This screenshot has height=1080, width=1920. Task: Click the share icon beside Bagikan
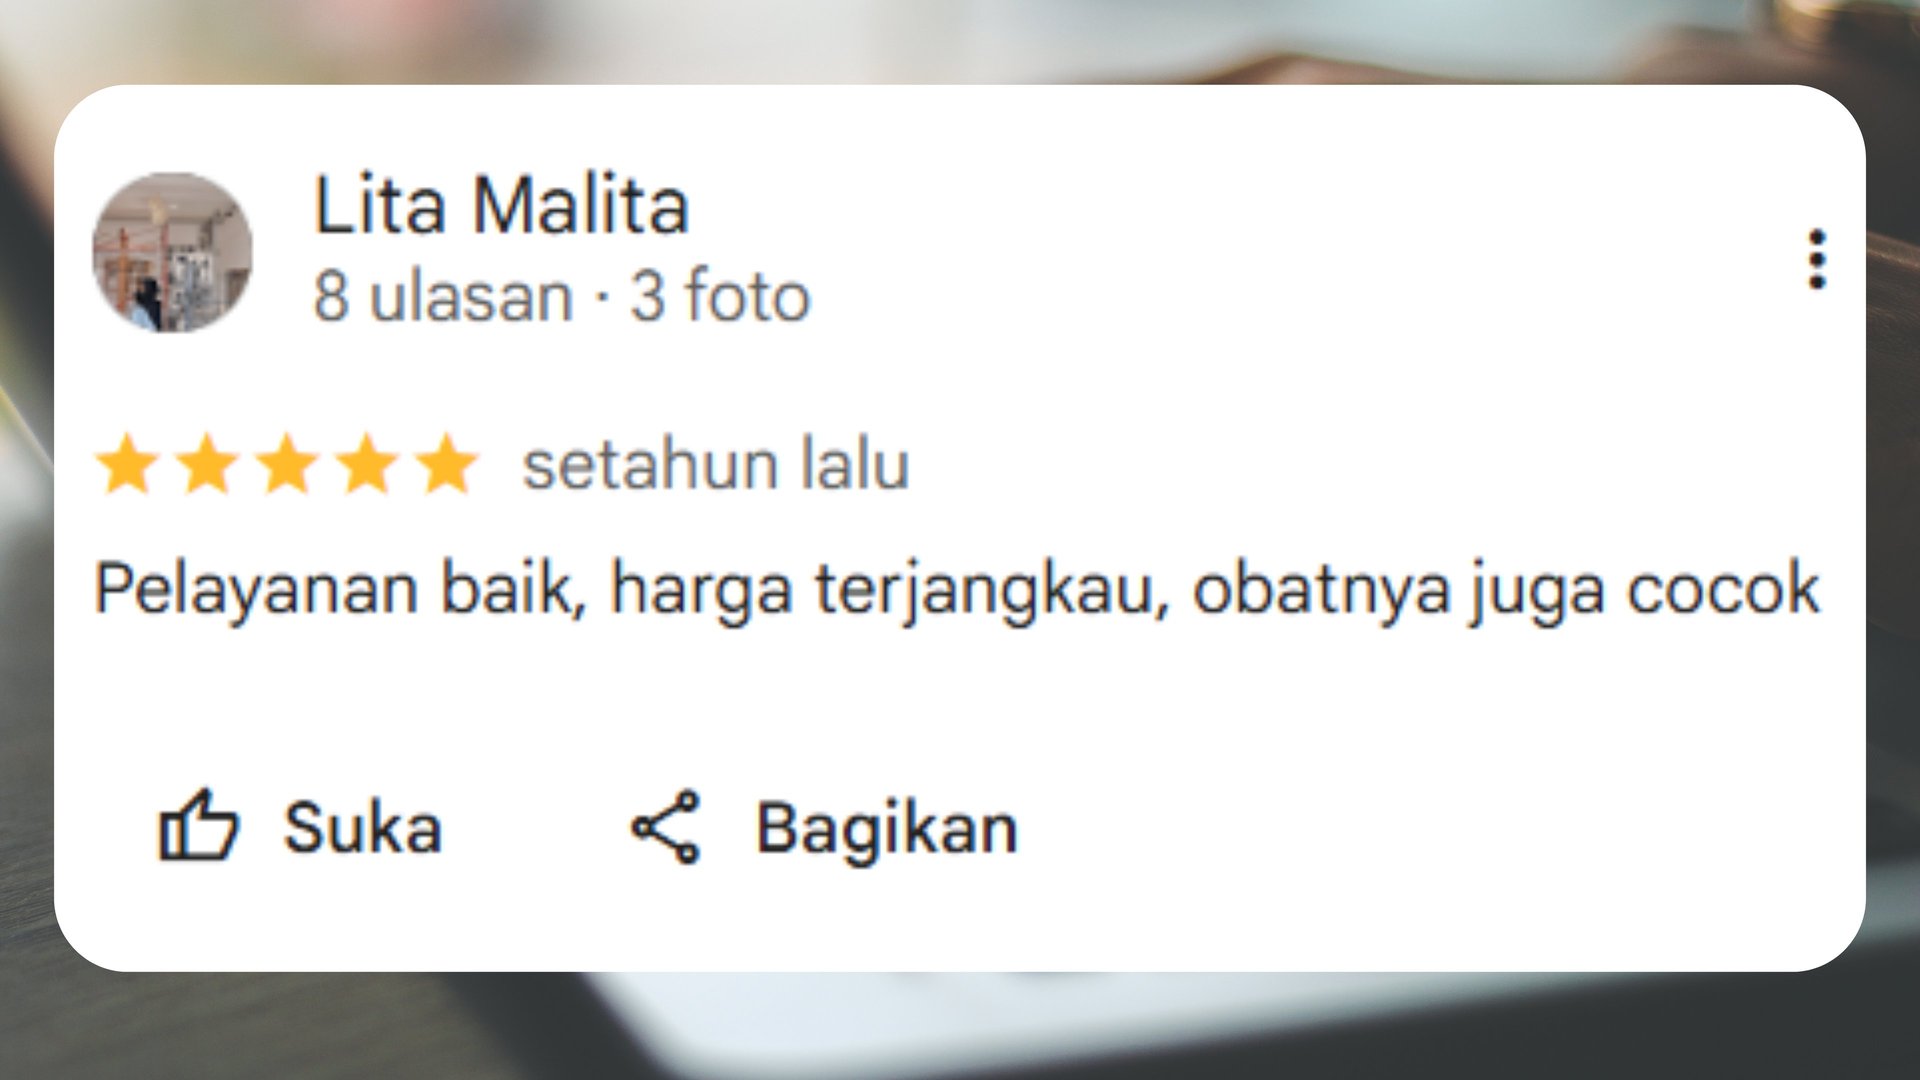(665, 827)
